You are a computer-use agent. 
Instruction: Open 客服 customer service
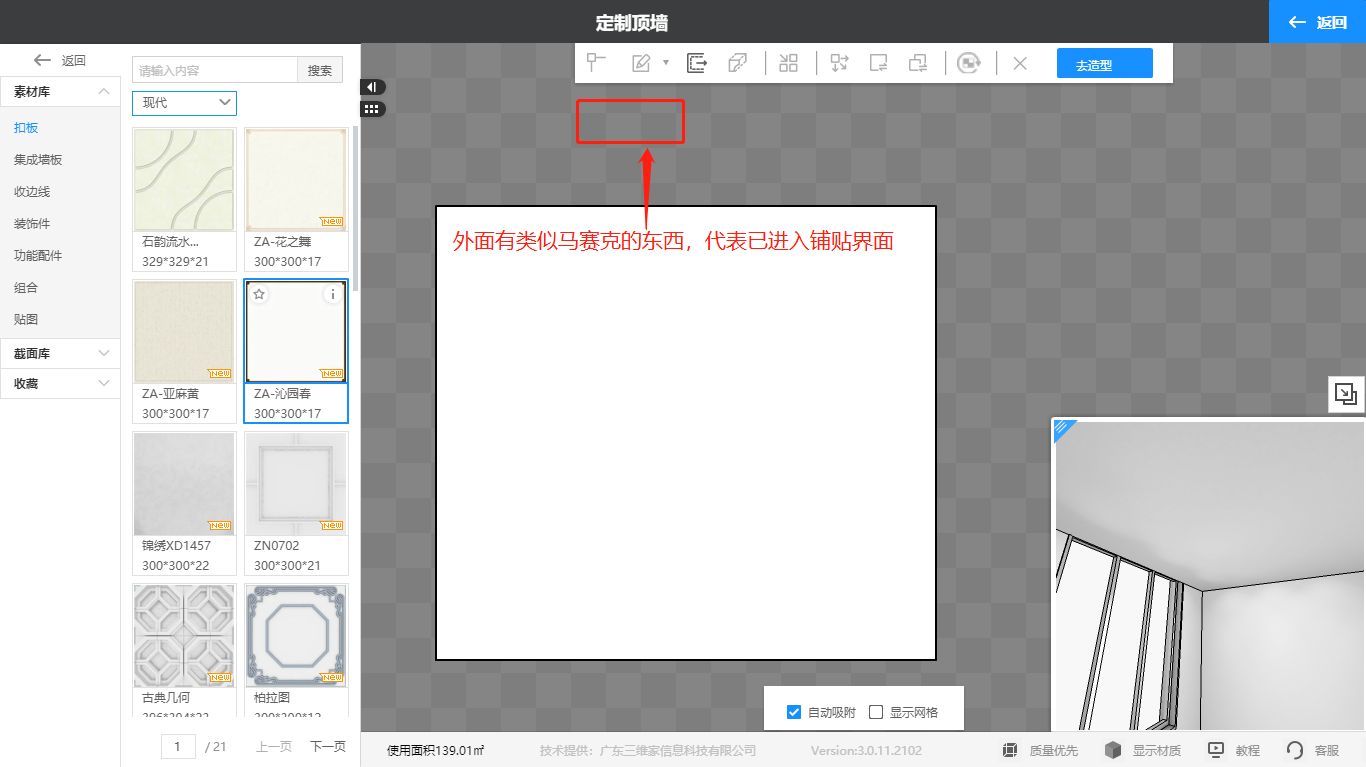(x=1313, y=750)
